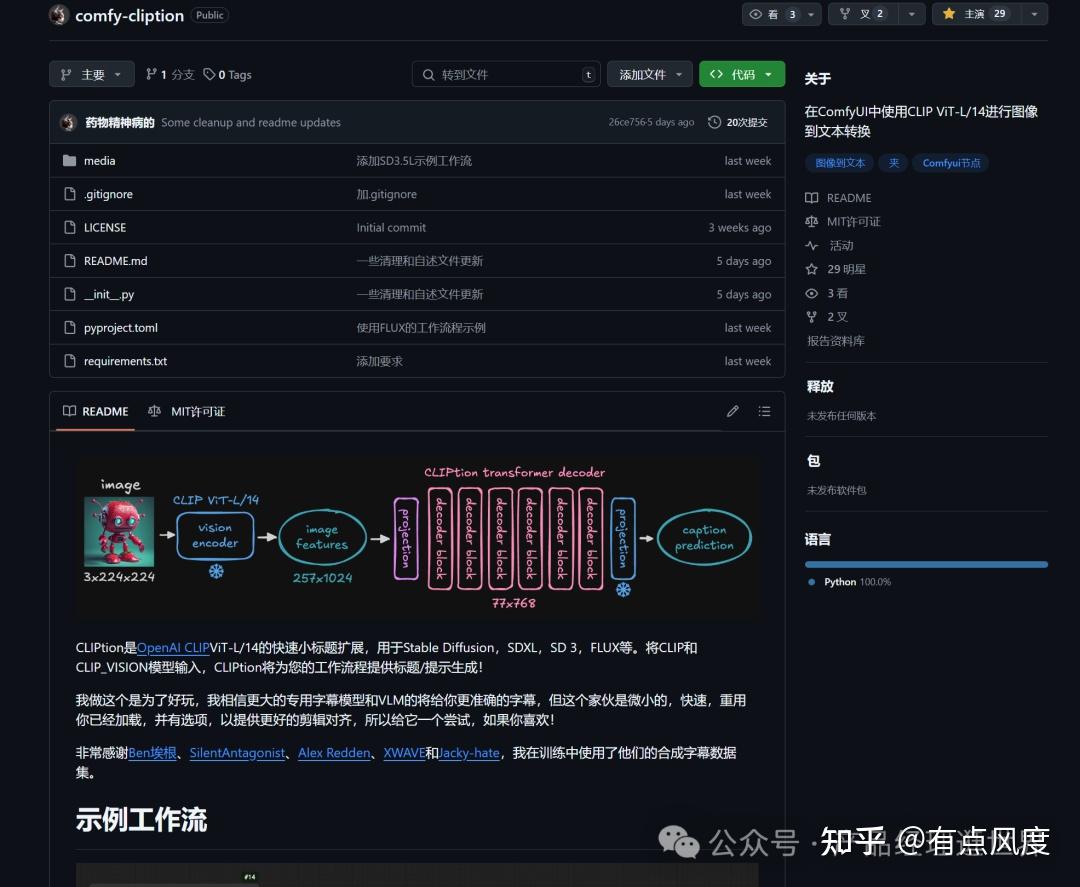Click the green 代码 button
This screenshot has height=887, width=1080.
(x=742, y=74)
